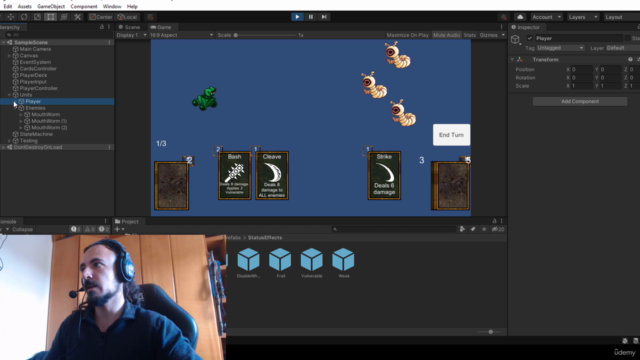Lock the Hierarchy panel
Viewport: 640px width, 360px height.
pyautogui.click(x=102, y=27)
